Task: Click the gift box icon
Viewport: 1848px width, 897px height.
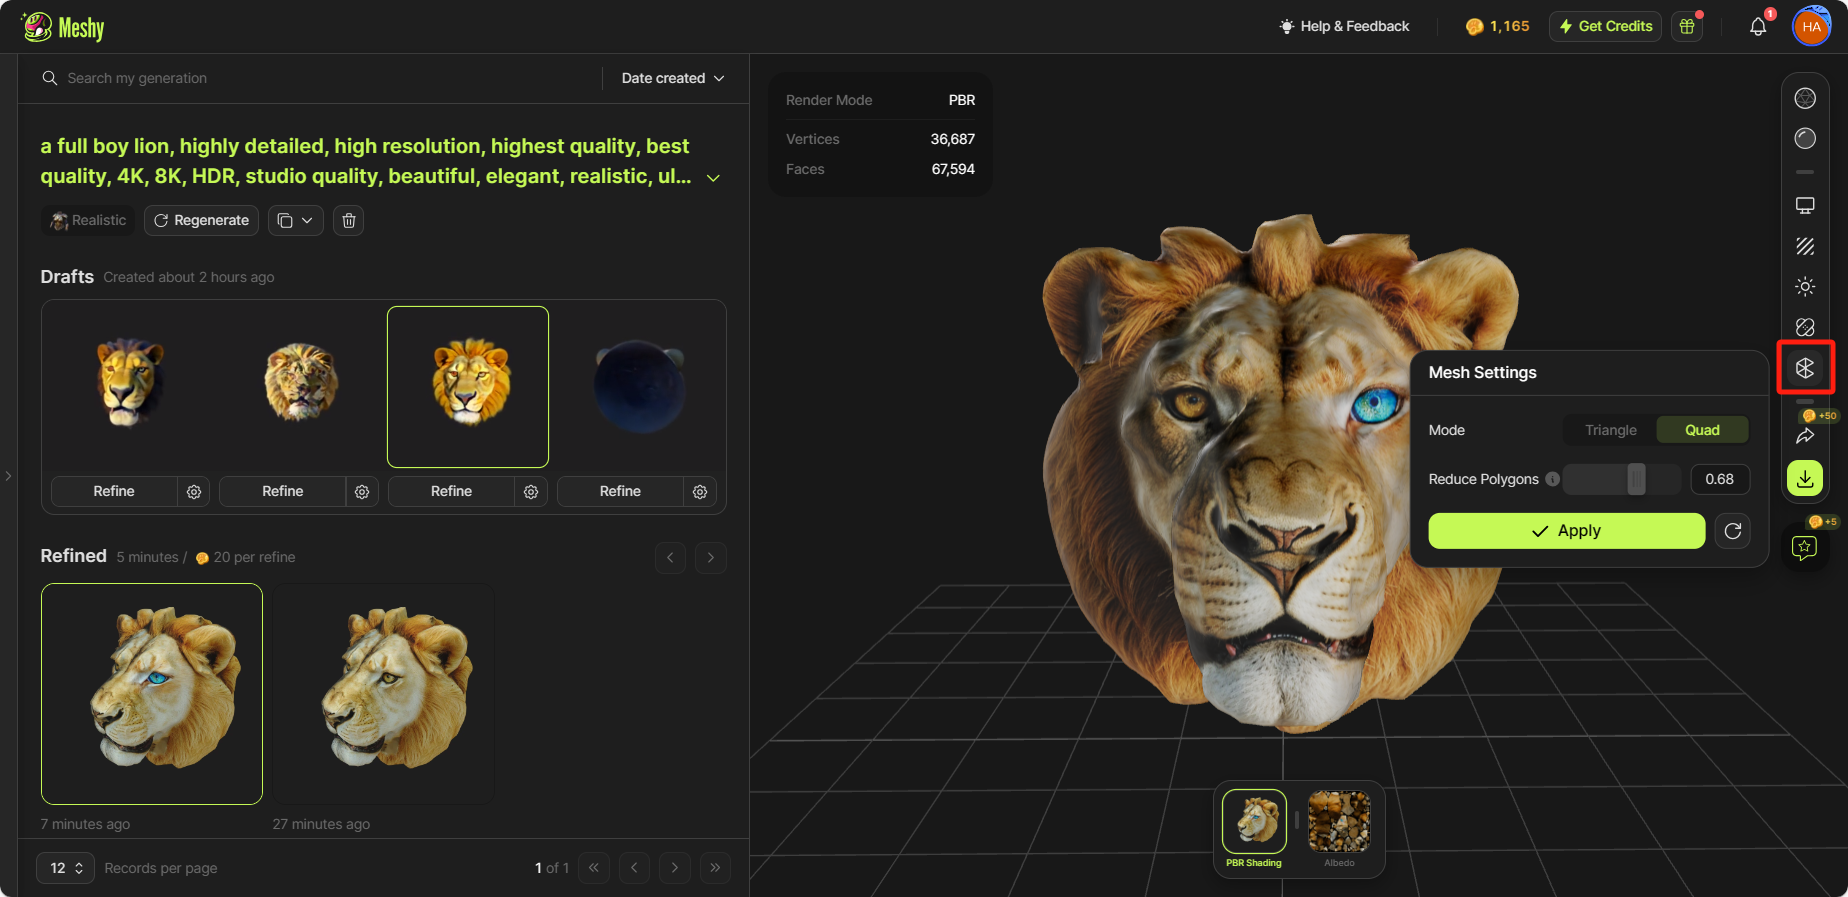Action: 1687,27
